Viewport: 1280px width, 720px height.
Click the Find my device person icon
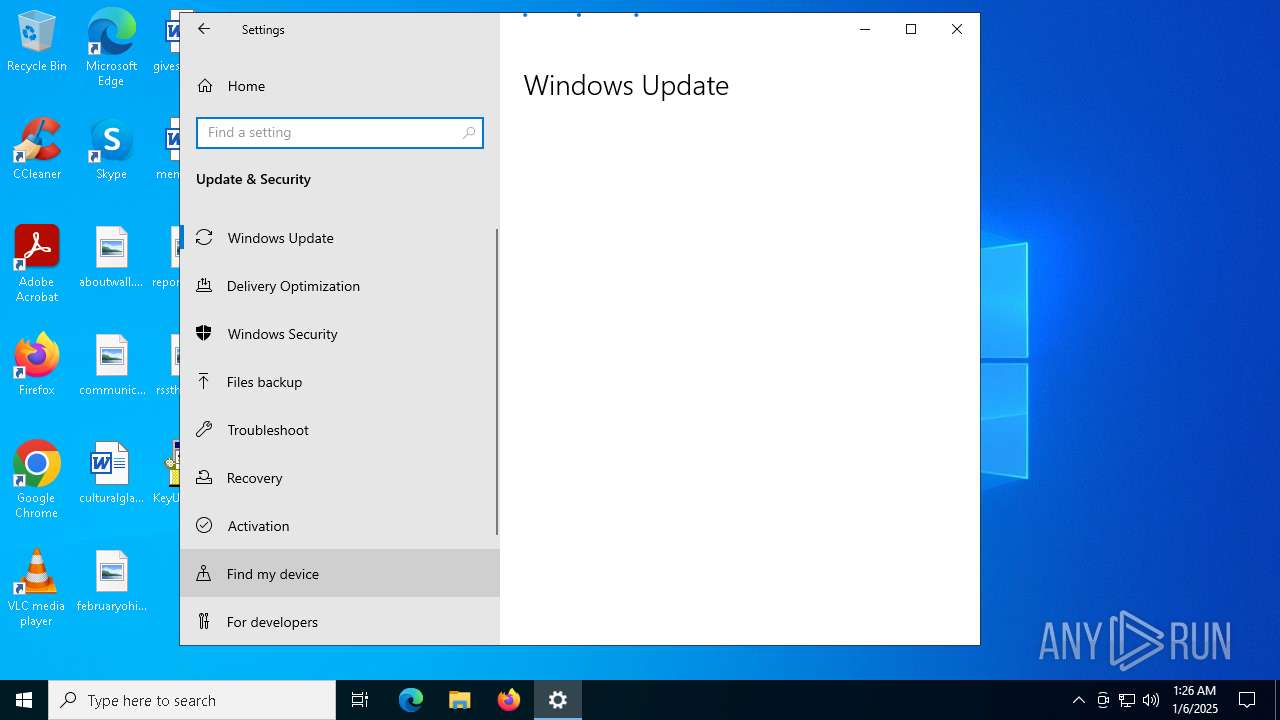click(204, 574)
